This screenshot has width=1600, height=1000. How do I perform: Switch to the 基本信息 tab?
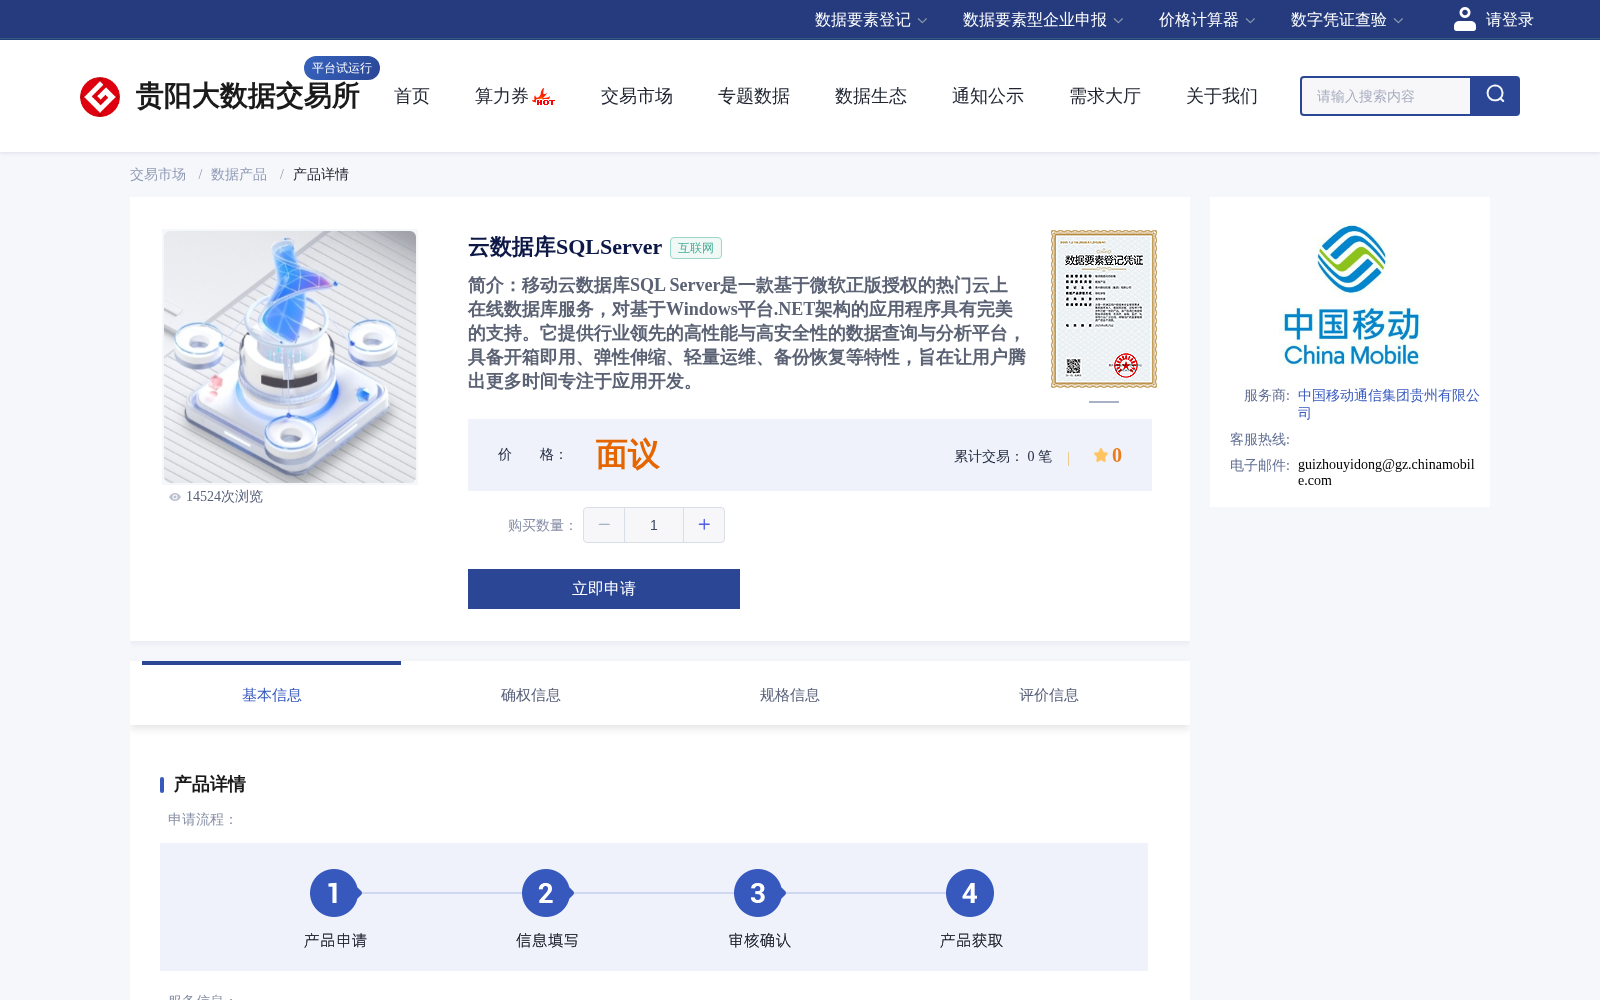[x=271, y=695]
